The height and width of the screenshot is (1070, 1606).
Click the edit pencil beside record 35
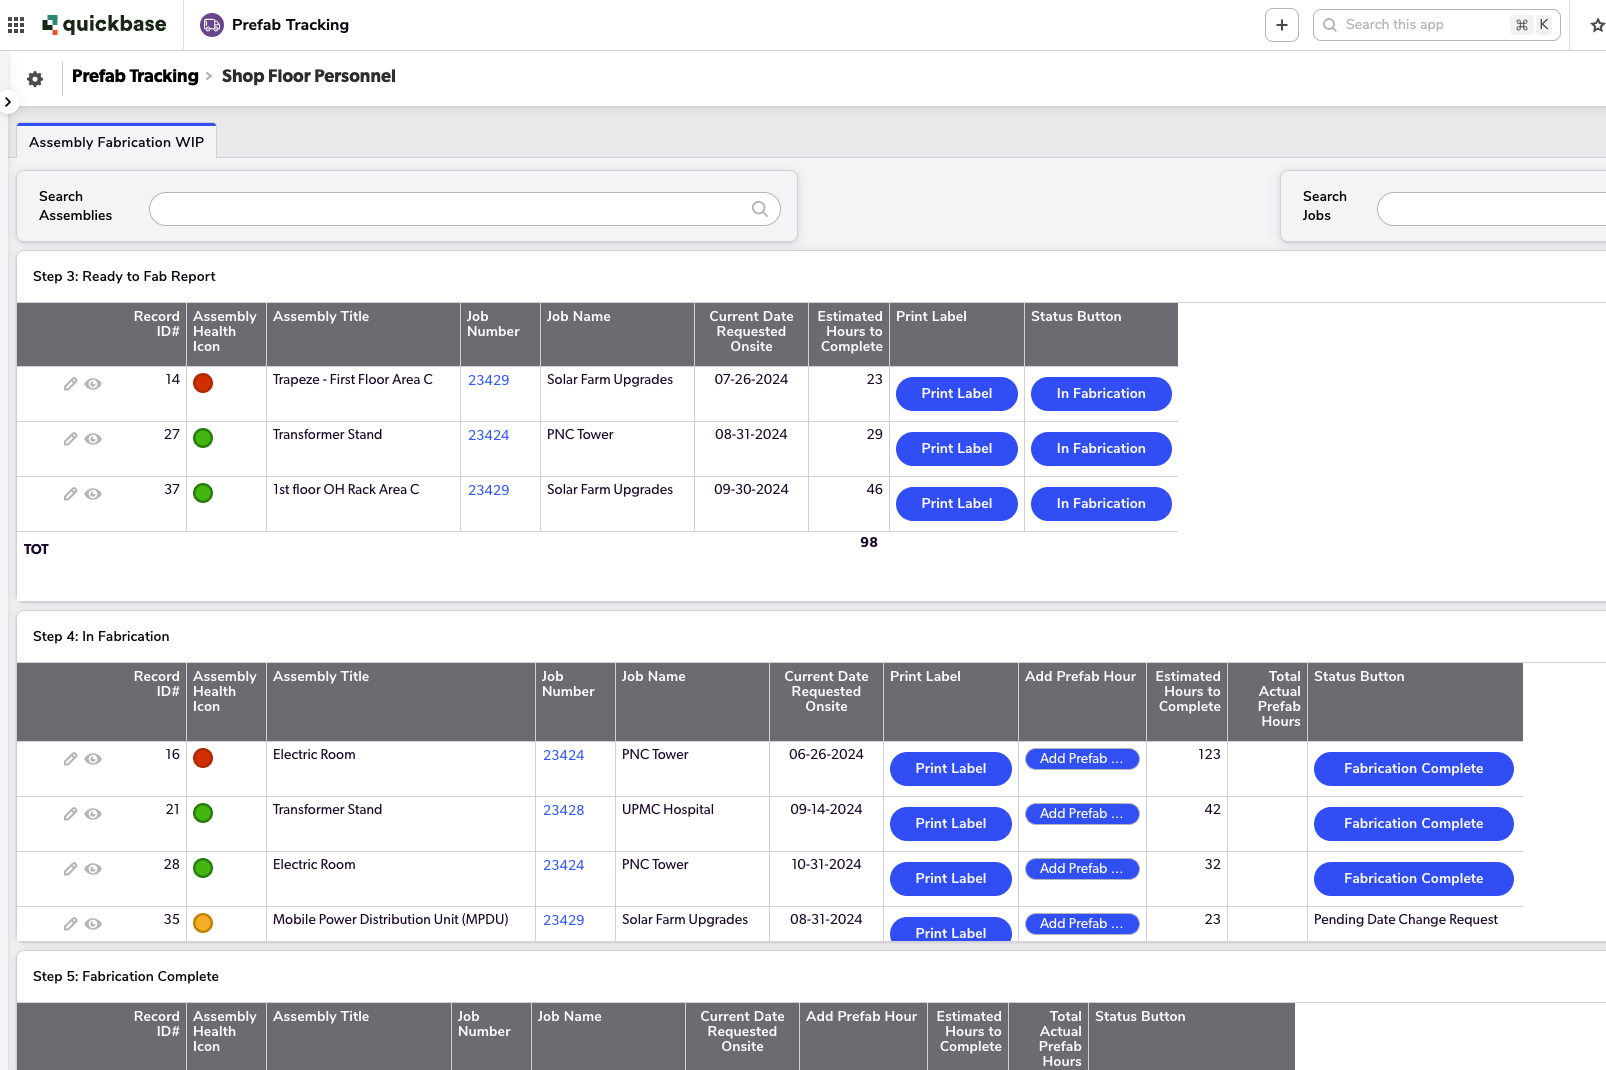click(70, 923)
